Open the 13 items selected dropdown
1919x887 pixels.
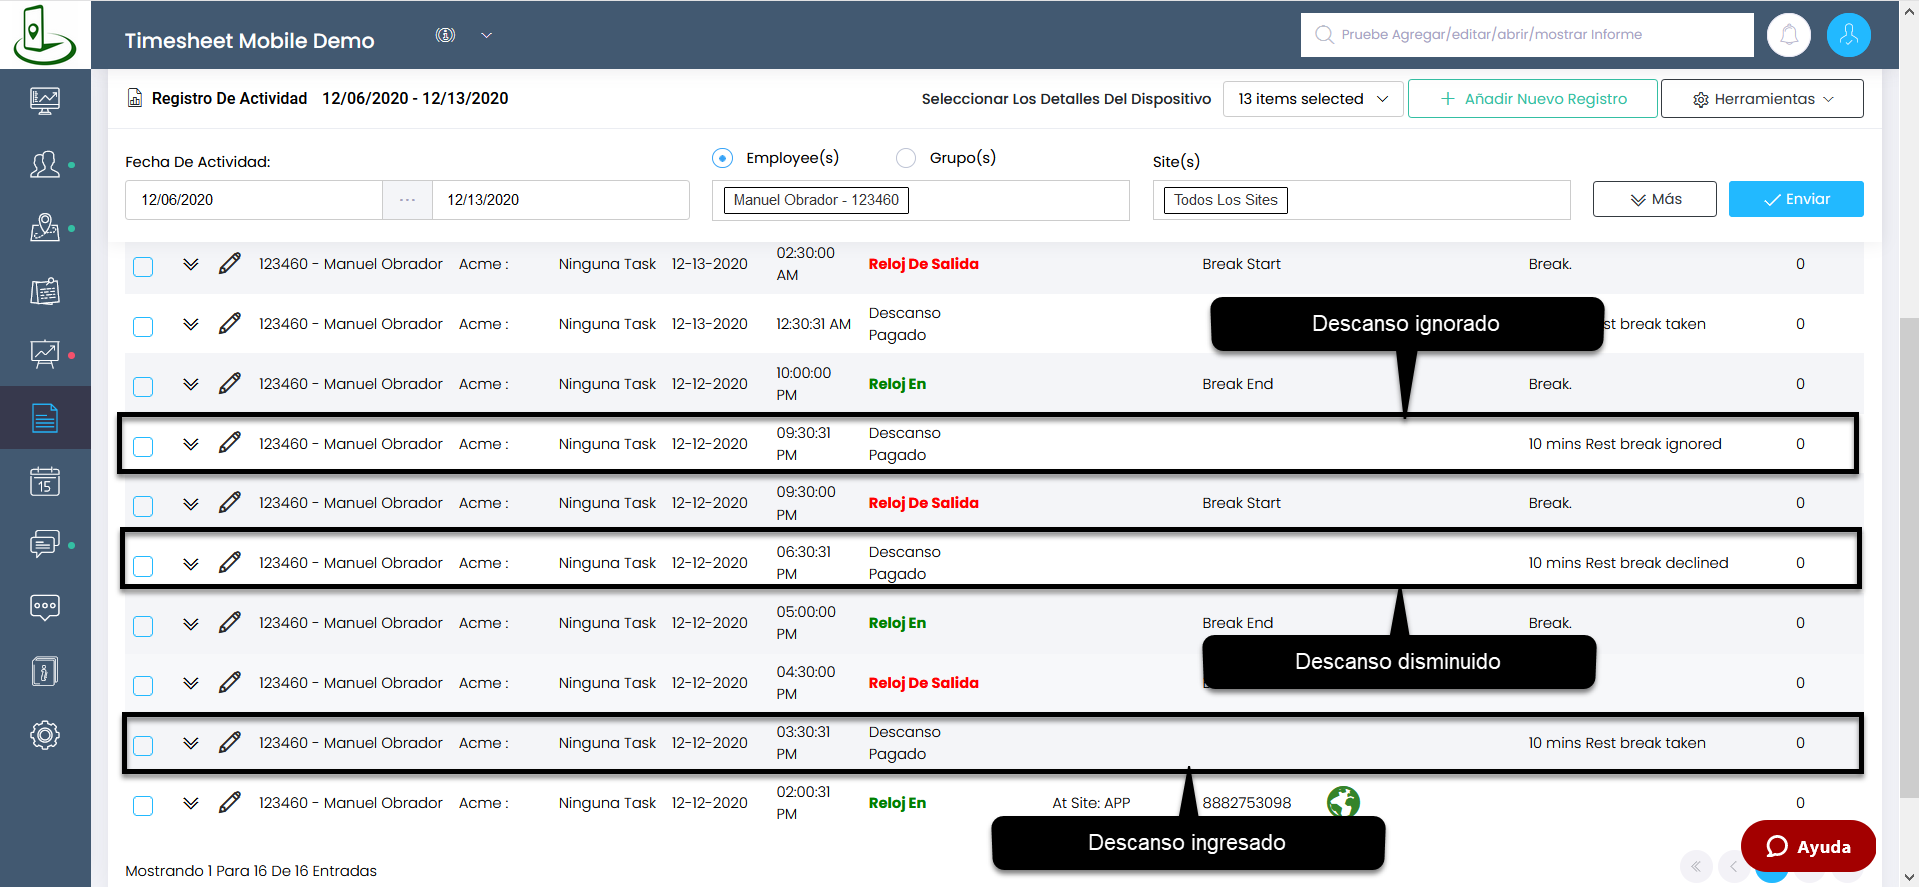[x=1312, y=99]
